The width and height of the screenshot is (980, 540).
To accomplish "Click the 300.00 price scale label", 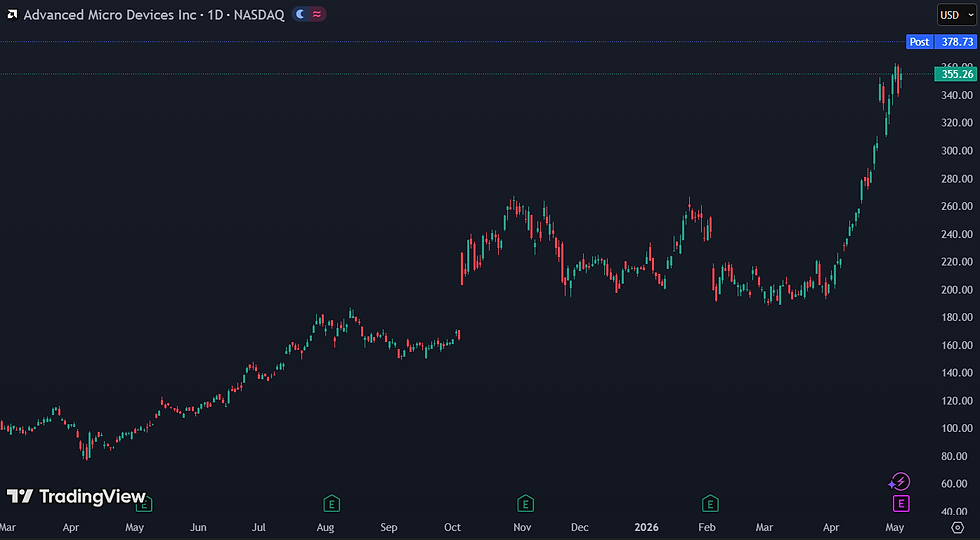I will coord(957,151).
